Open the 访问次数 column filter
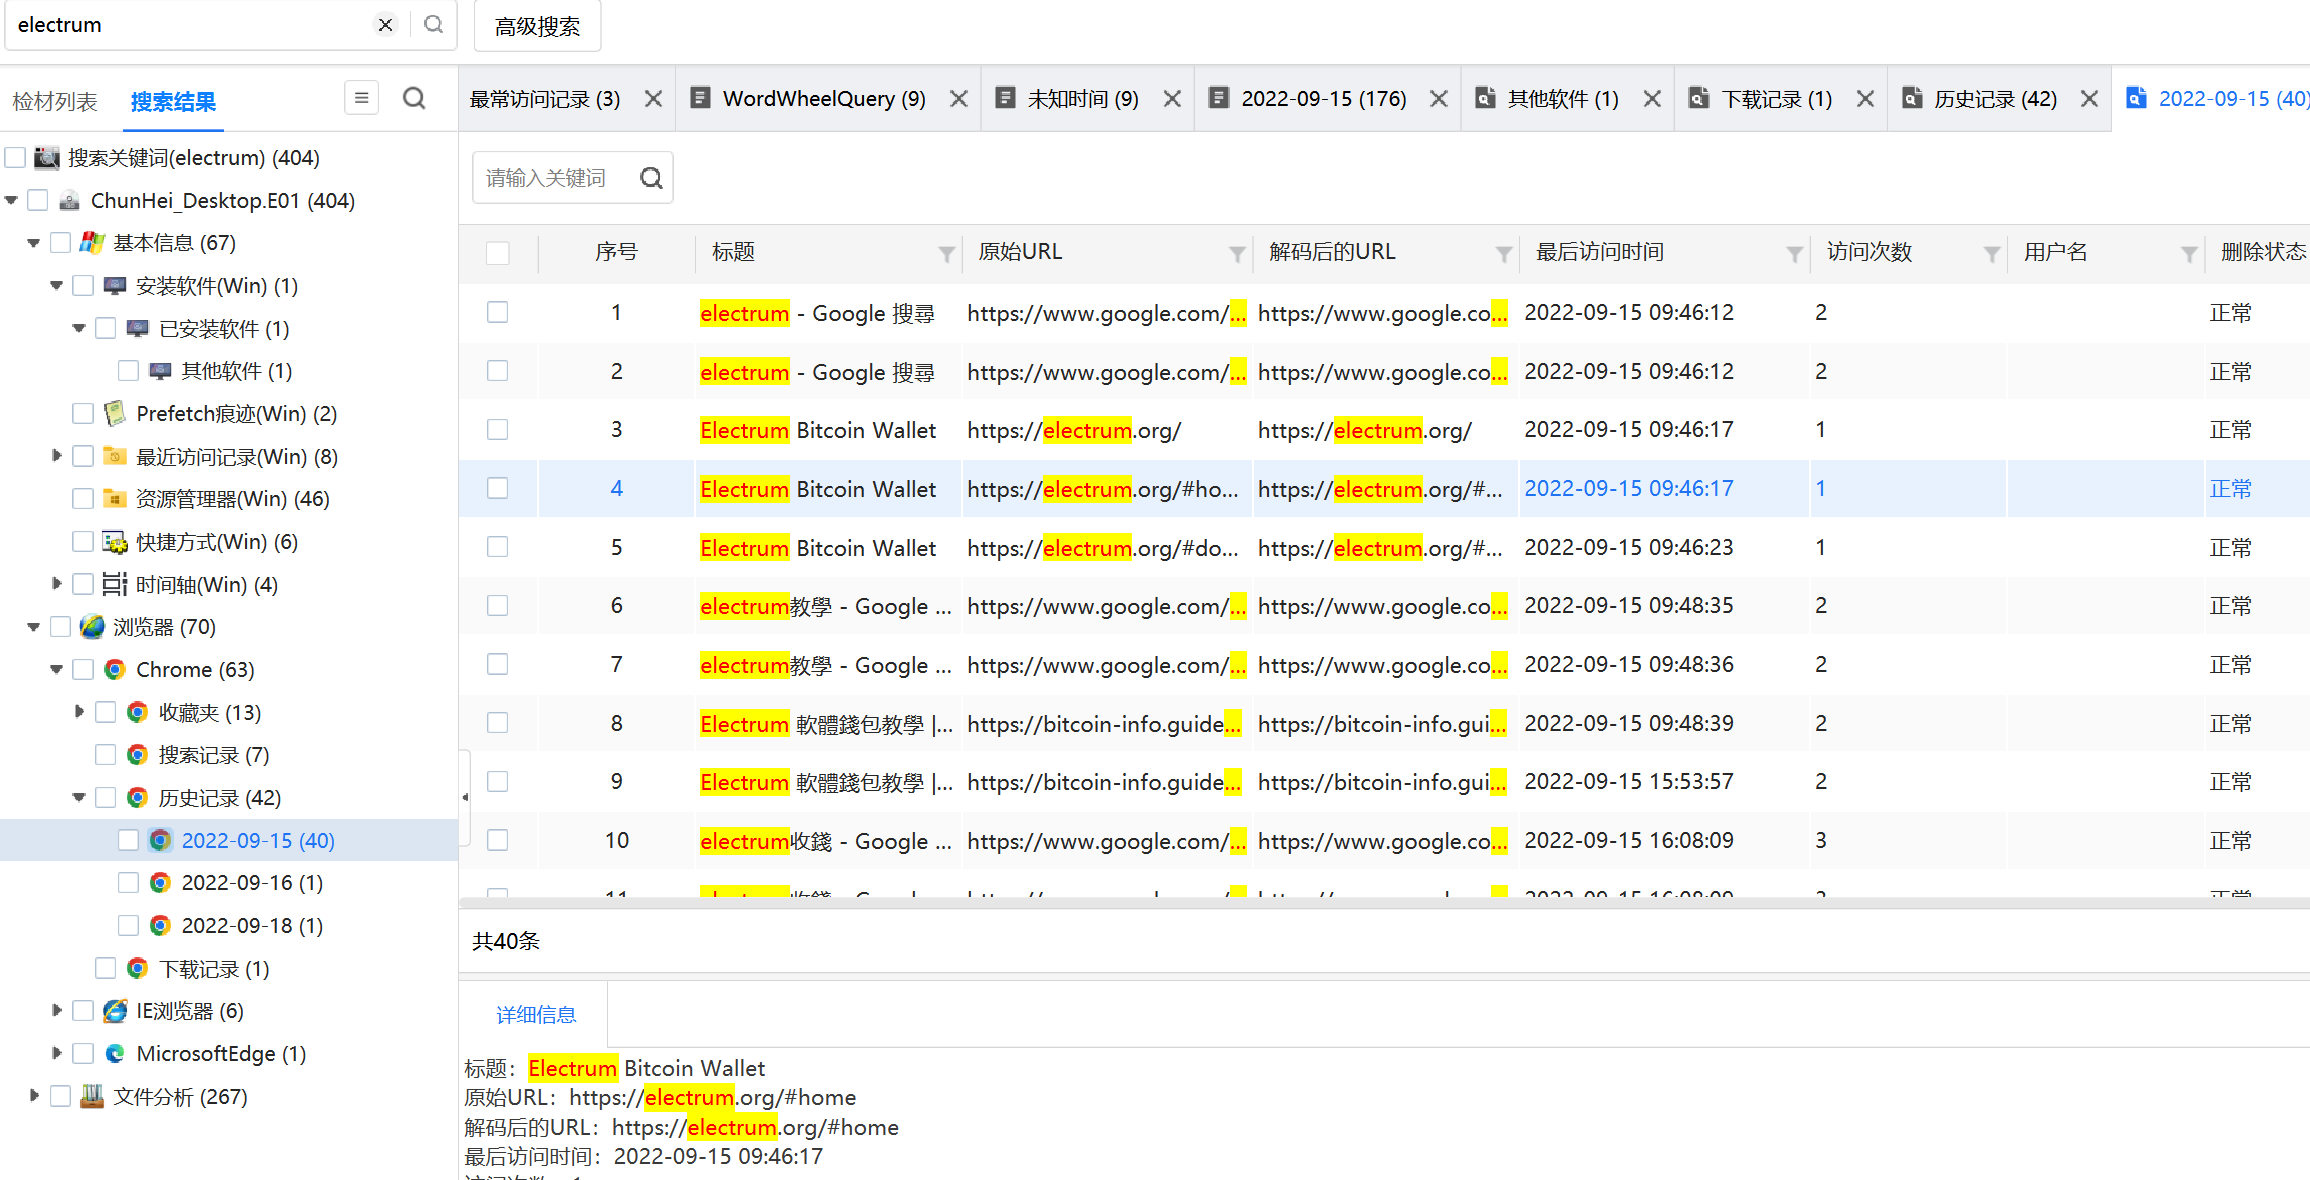This screenshot has height=1180, width=2310. [1991, 254]
